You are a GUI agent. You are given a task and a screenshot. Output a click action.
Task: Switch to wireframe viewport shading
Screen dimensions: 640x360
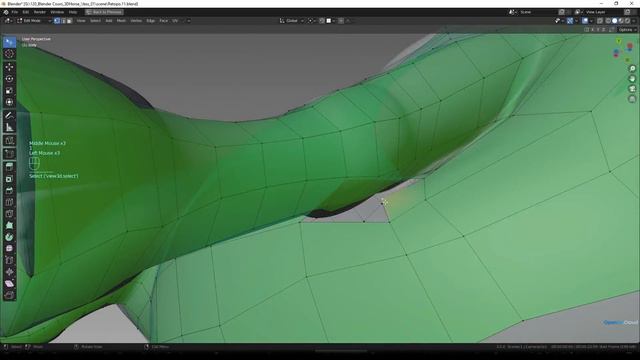[x=608, y=21]
